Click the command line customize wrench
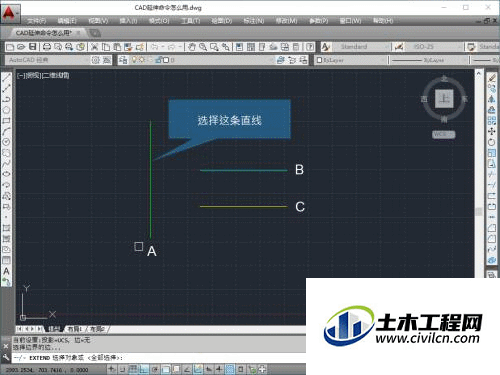The width and height of the screenshot is (500, 375). point(6,358)
